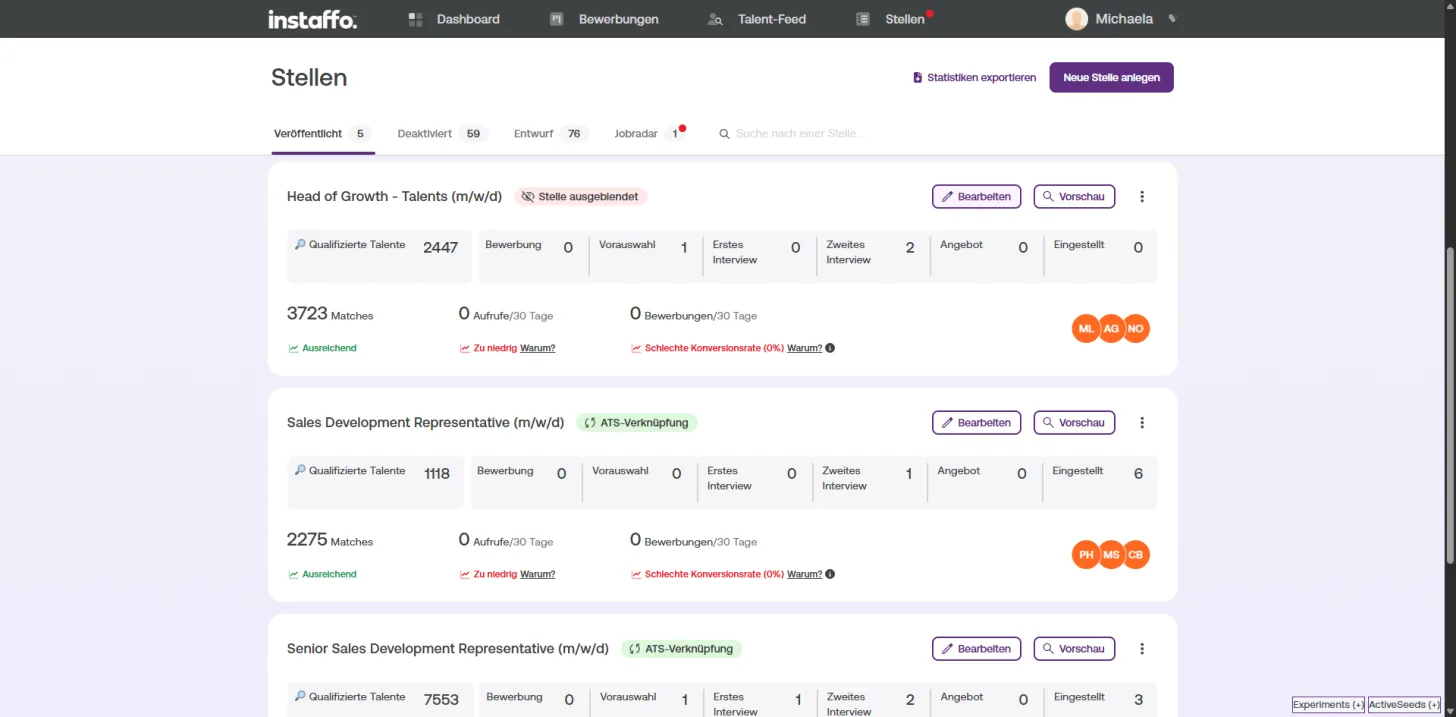The width and height of the screenshot is (1456, 717).
Task: Click conversion-rate info icon on Head of Growth
Action: (830, 348)
